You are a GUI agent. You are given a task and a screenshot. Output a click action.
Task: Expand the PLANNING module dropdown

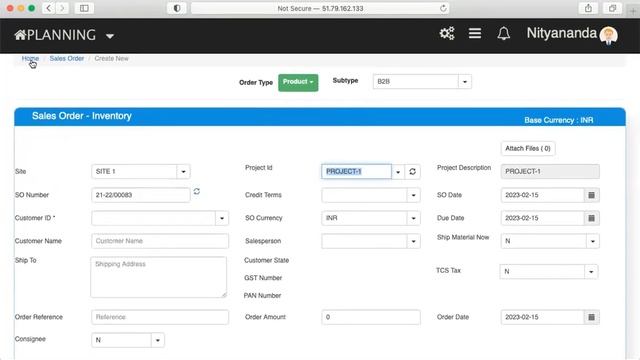click(109, 36)
